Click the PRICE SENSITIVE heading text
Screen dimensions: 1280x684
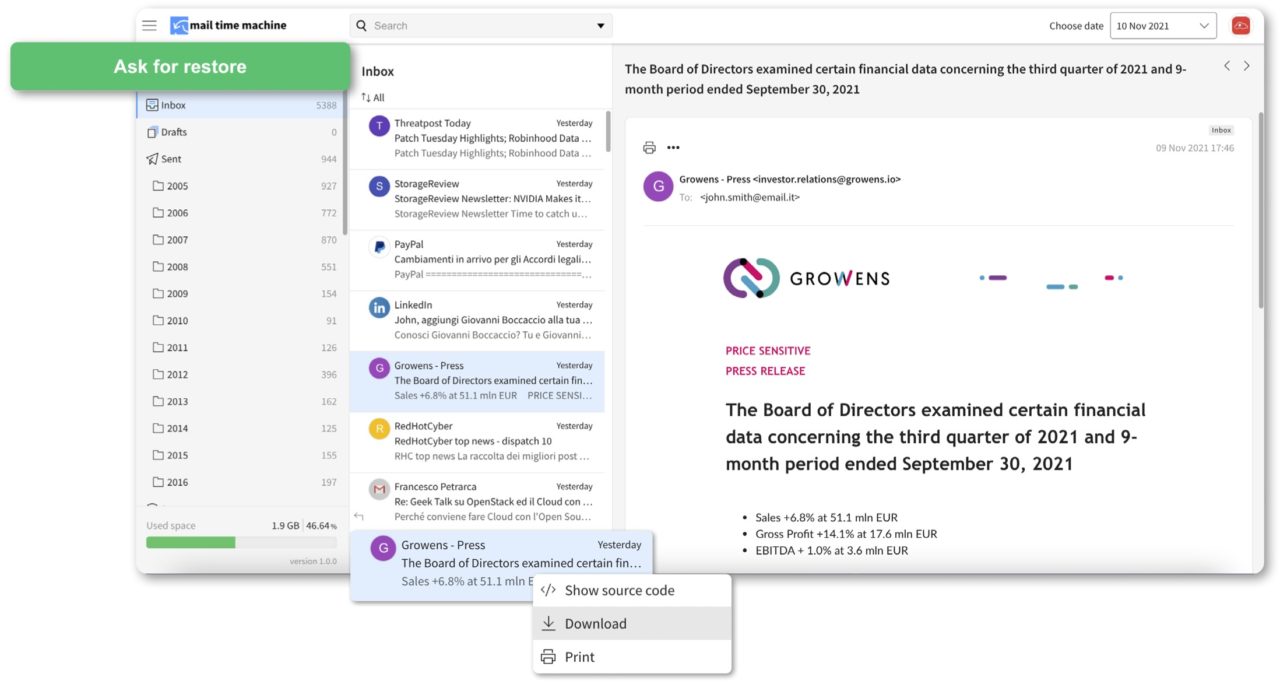pos(768,351)
